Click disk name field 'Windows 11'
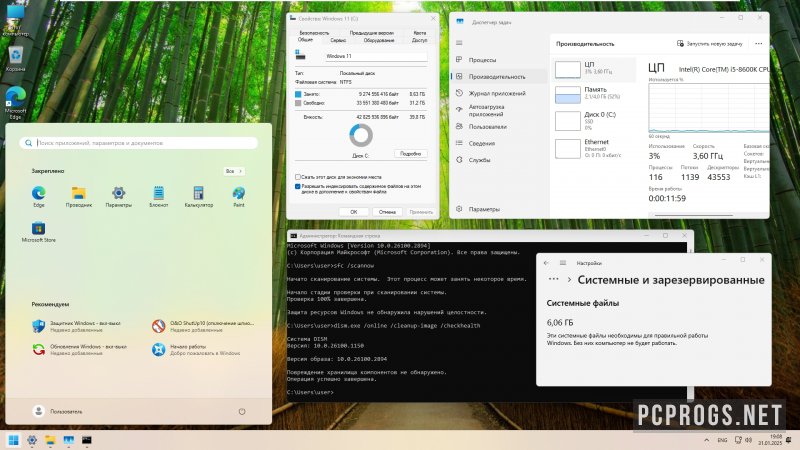The height and width of the screenshot is (450, 800). pos(376,56)
